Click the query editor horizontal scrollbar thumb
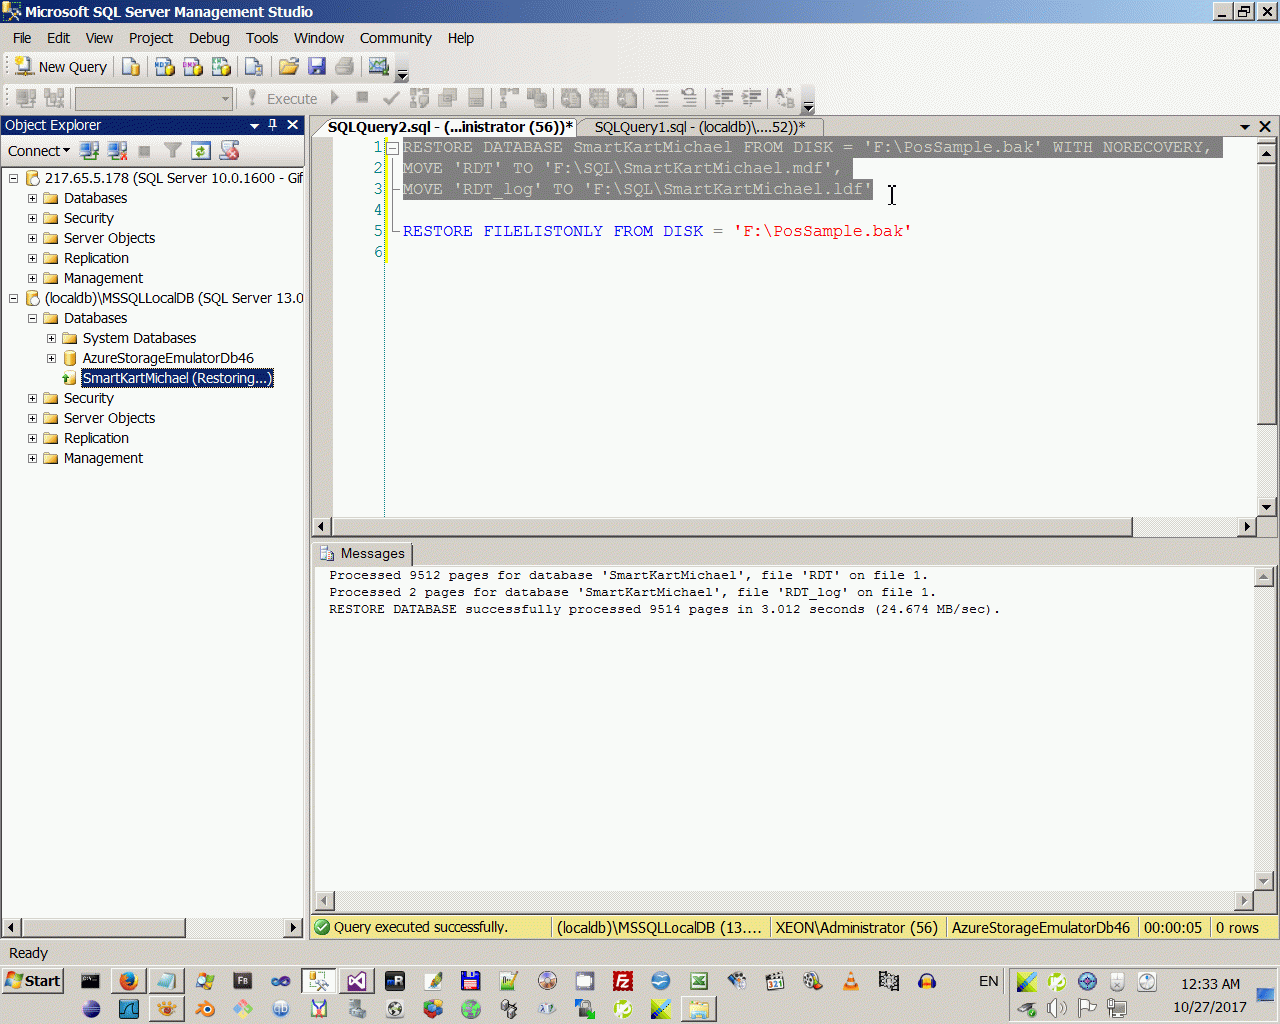The height and width of the screenshot is (1024, 1280). point(732,526)
